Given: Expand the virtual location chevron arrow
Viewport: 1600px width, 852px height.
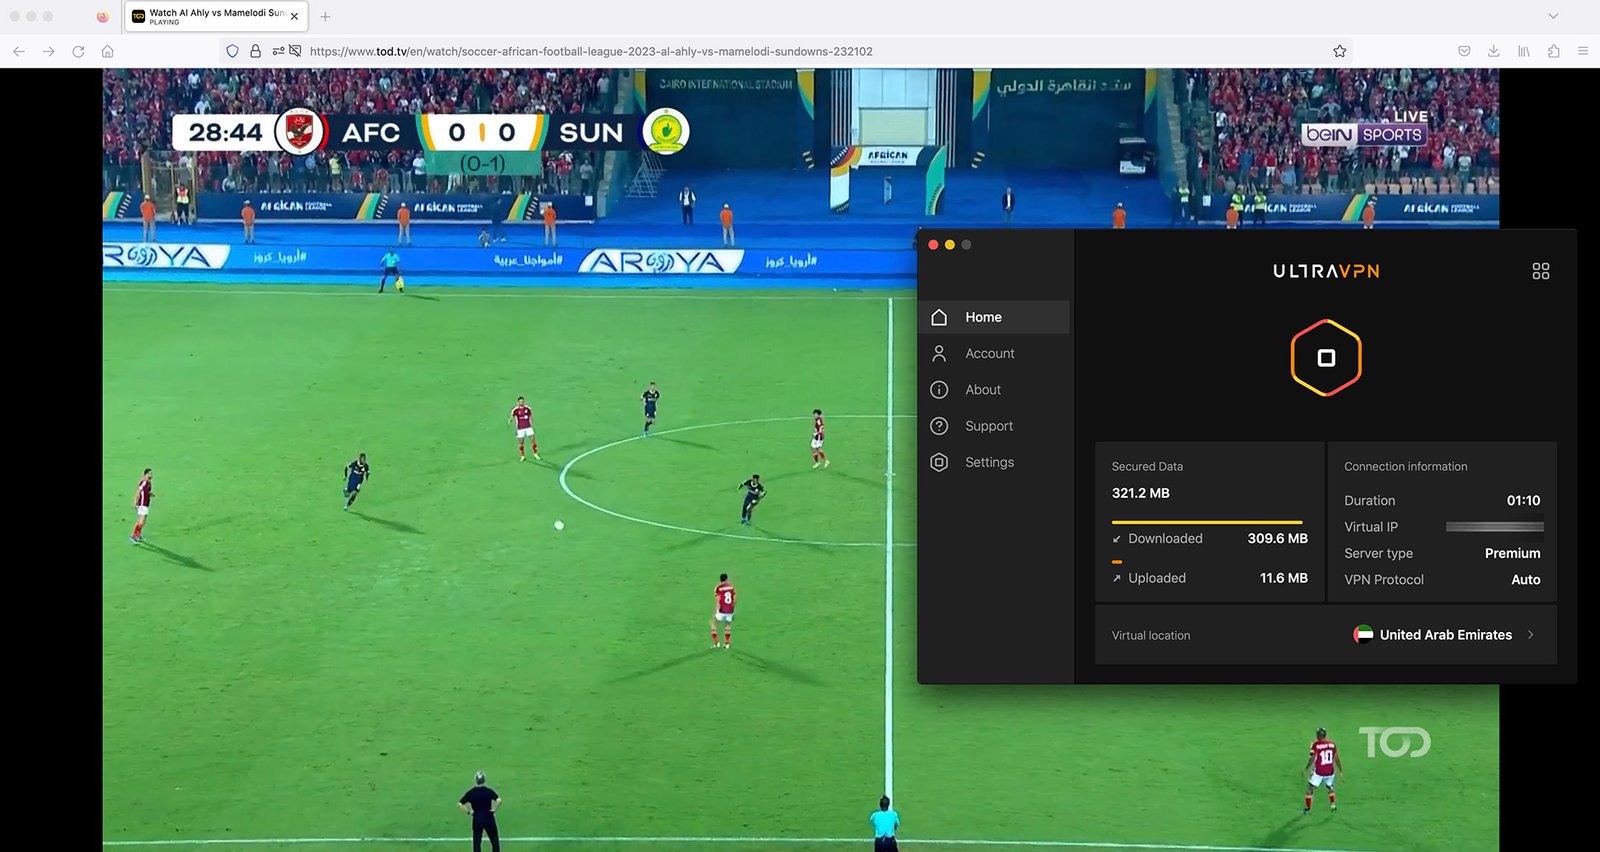Looking at the screenshot, I should 1531,635.
